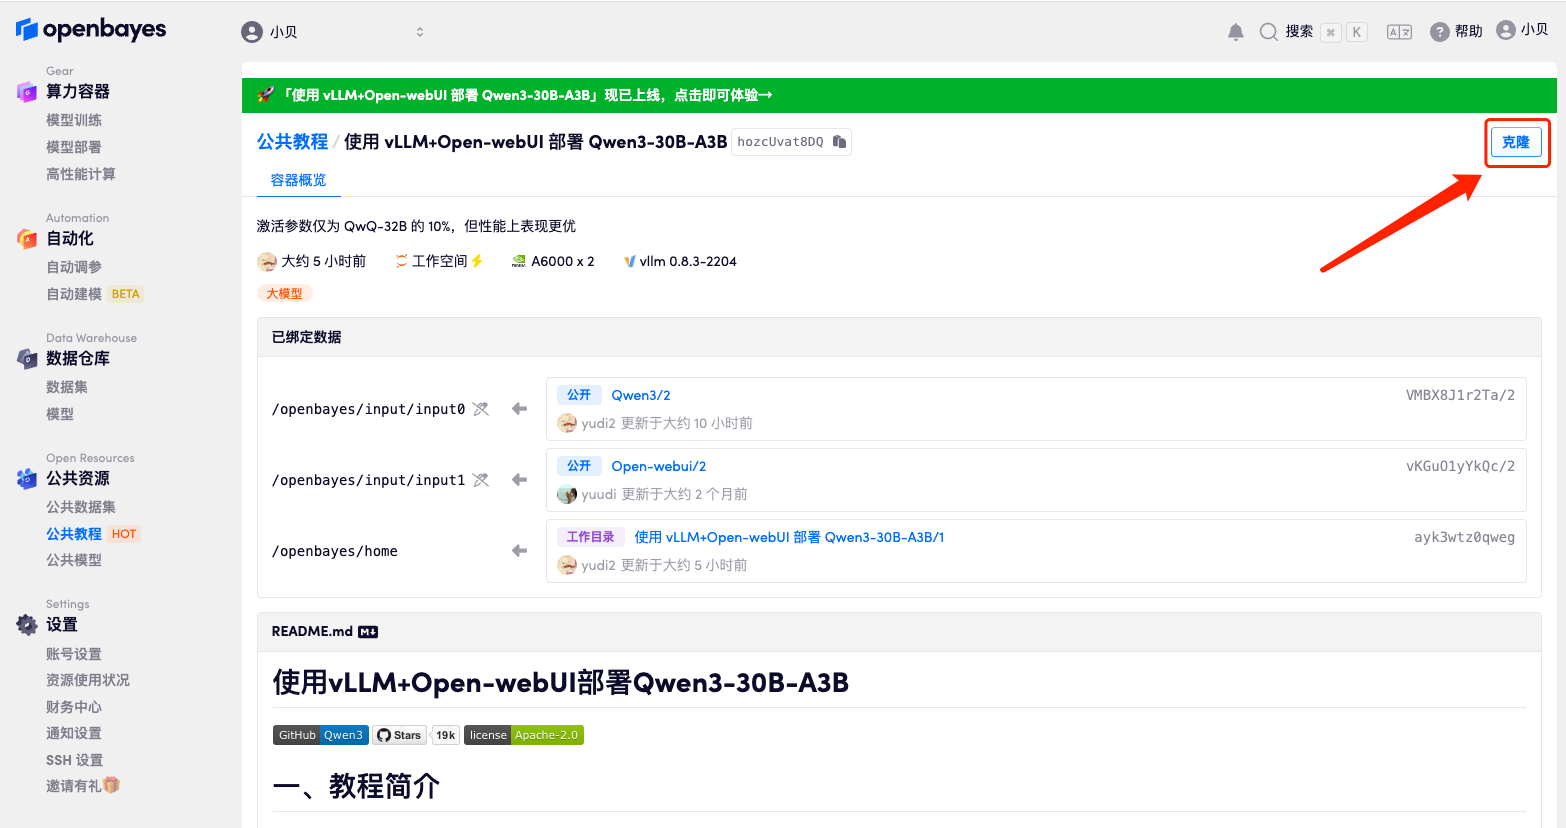This screenshot has height=828, width=1566.
Task: Switch language with the translate icon
Action: [x=1399, y=32]
